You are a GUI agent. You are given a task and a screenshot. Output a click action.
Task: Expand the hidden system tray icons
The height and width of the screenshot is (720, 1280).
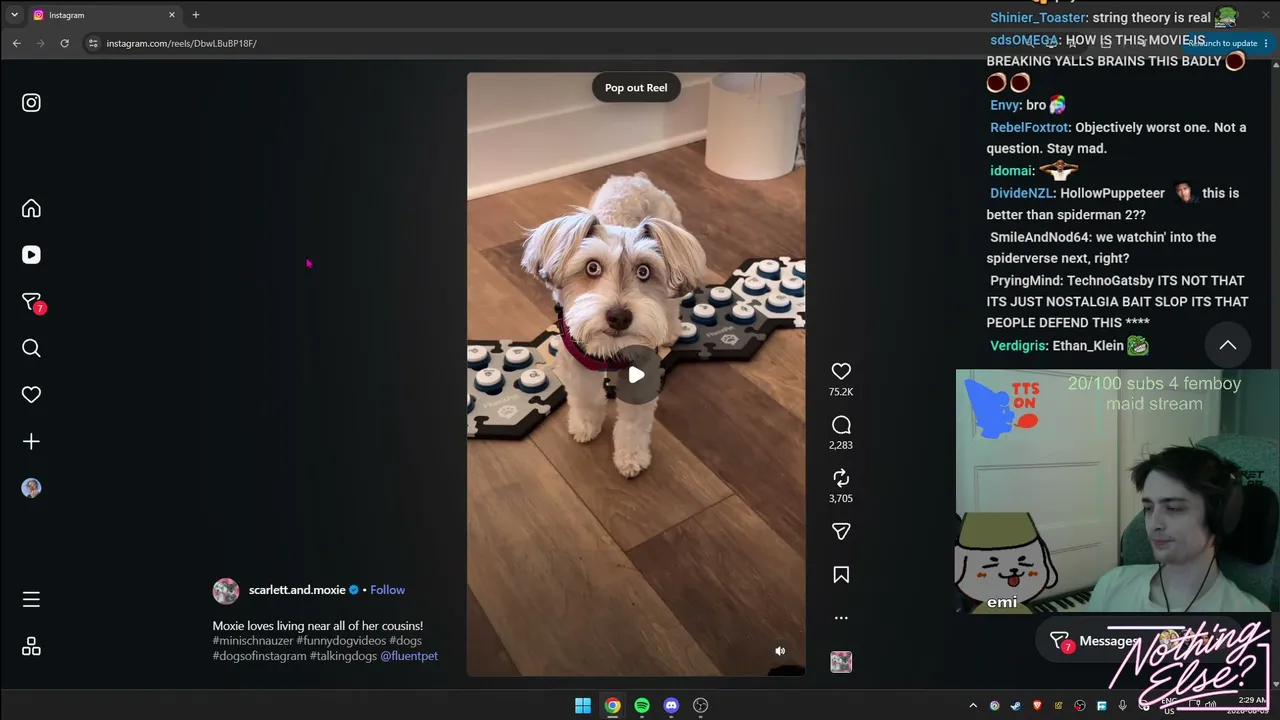pos(973,706)
